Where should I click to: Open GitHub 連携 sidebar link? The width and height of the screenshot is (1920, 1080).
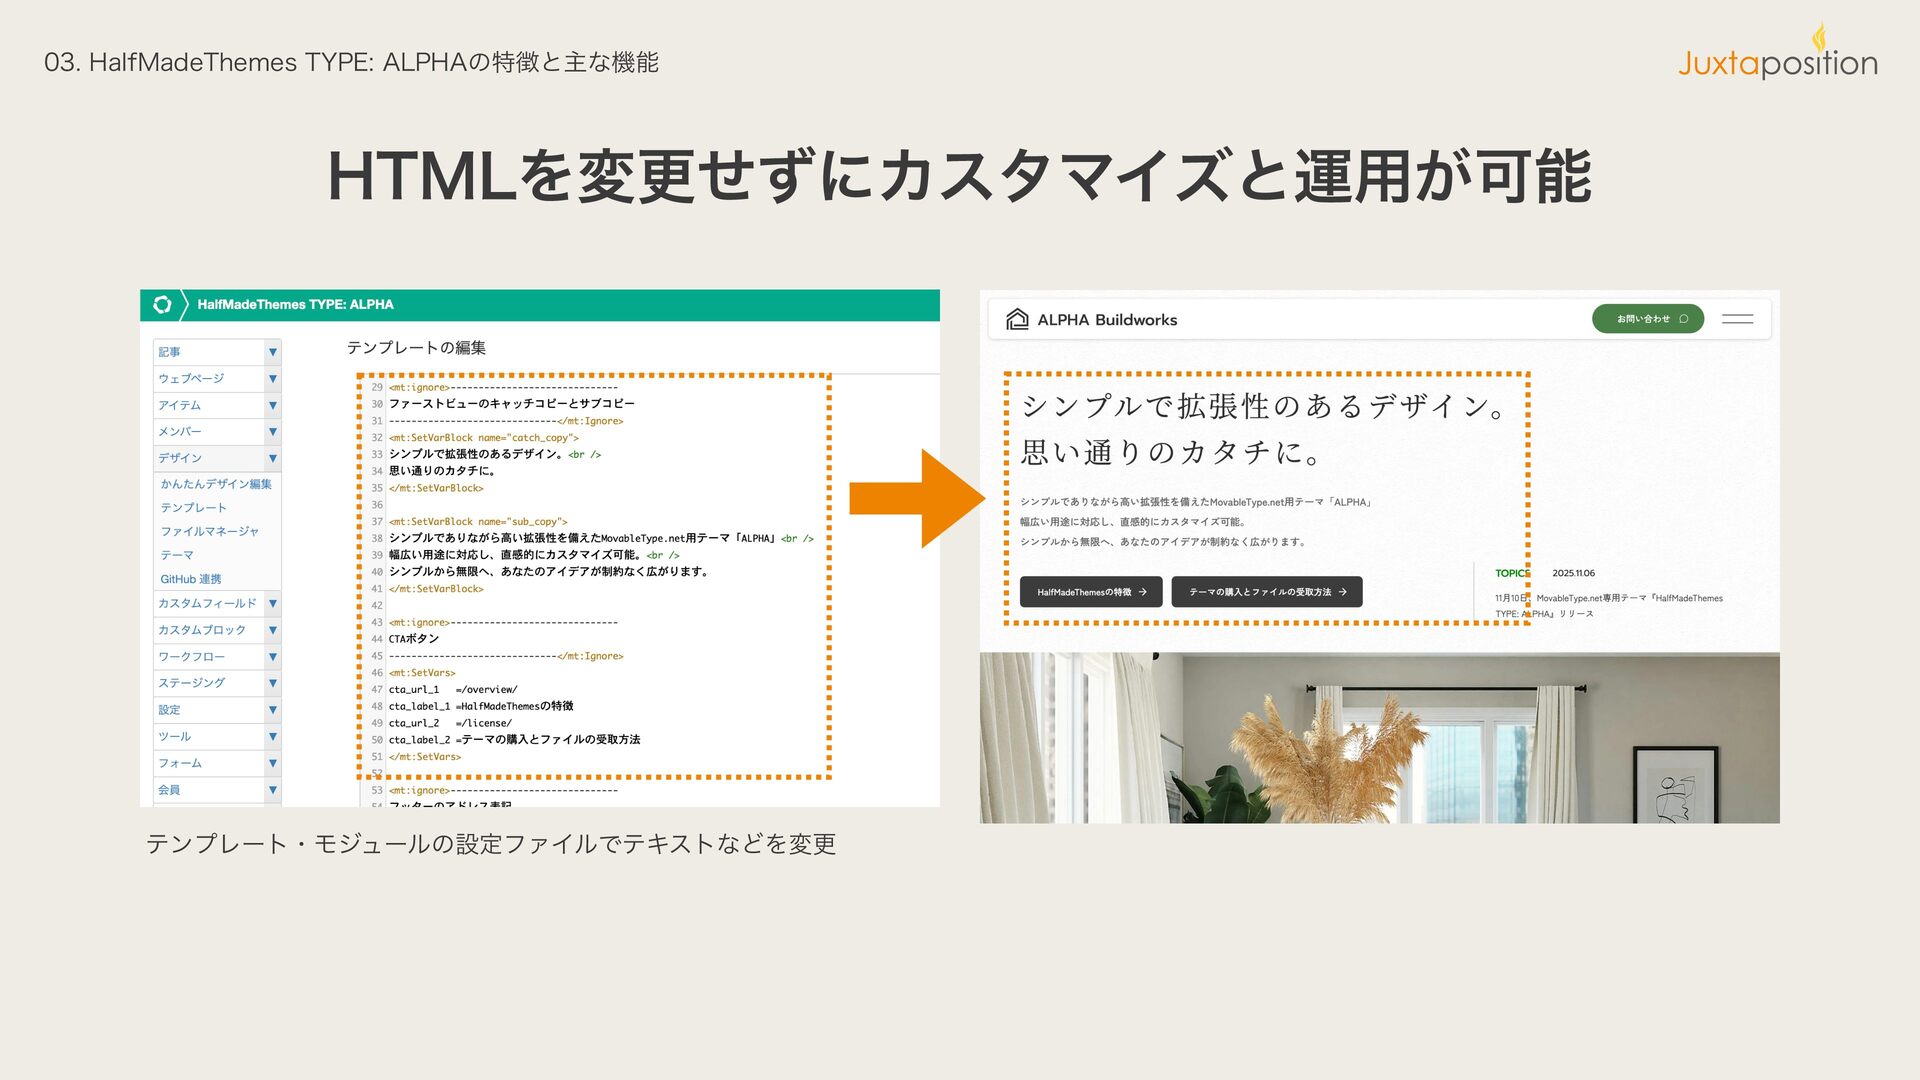[190, 579]
